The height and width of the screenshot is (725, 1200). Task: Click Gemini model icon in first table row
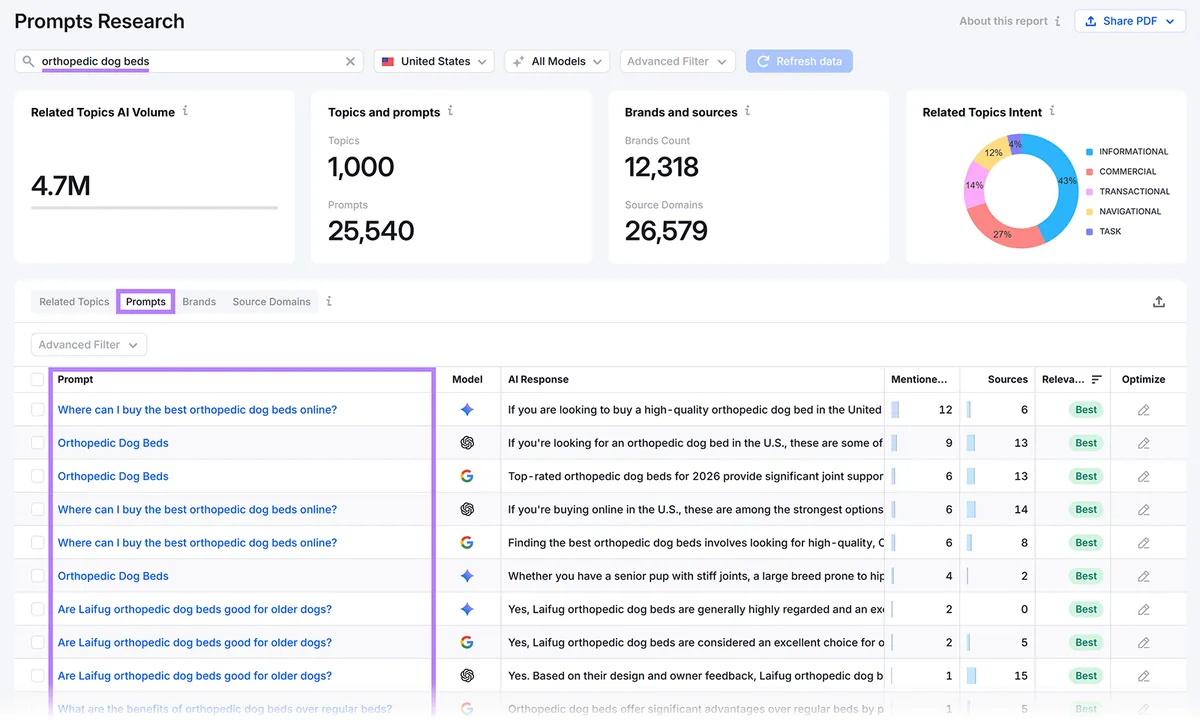(467, 410)
